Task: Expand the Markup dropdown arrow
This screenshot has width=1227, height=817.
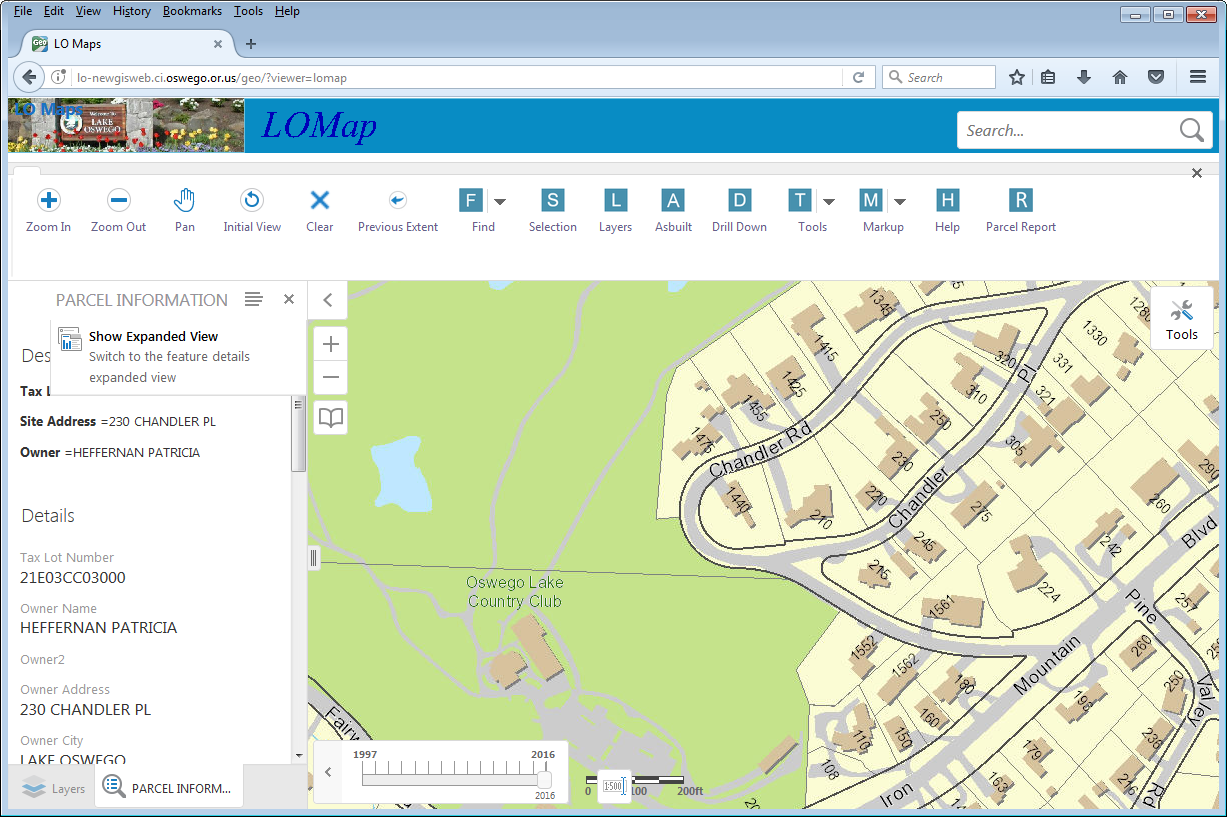Action: pos(899,201)
